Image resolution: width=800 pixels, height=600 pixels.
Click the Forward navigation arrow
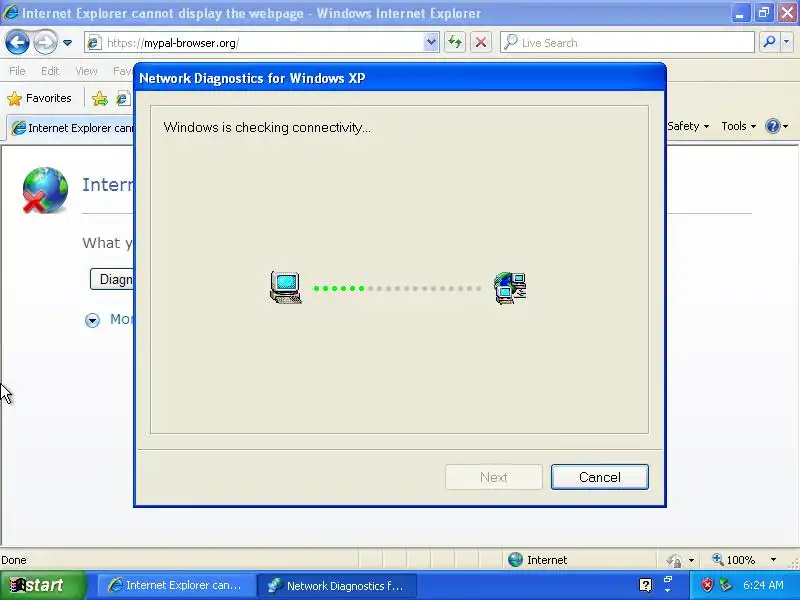click(x=45, y=42)
